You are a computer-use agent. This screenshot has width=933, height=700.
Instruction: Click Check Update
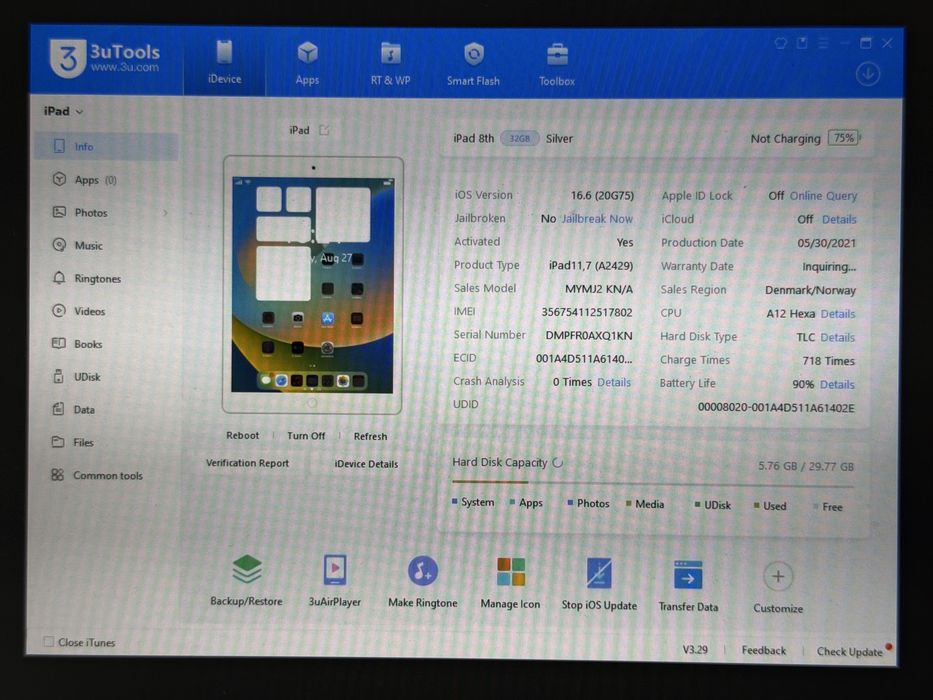coord(849,651)
